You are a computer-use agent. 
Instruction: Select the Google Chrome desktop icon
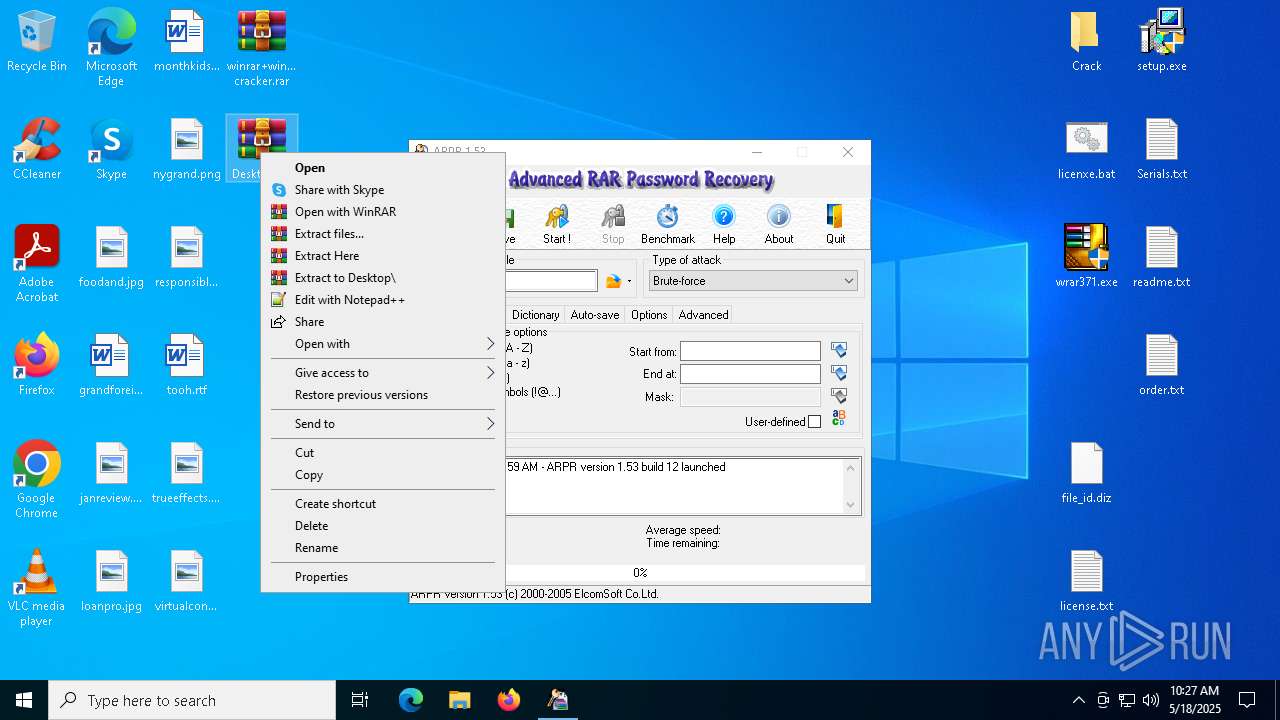pos(37,480)
